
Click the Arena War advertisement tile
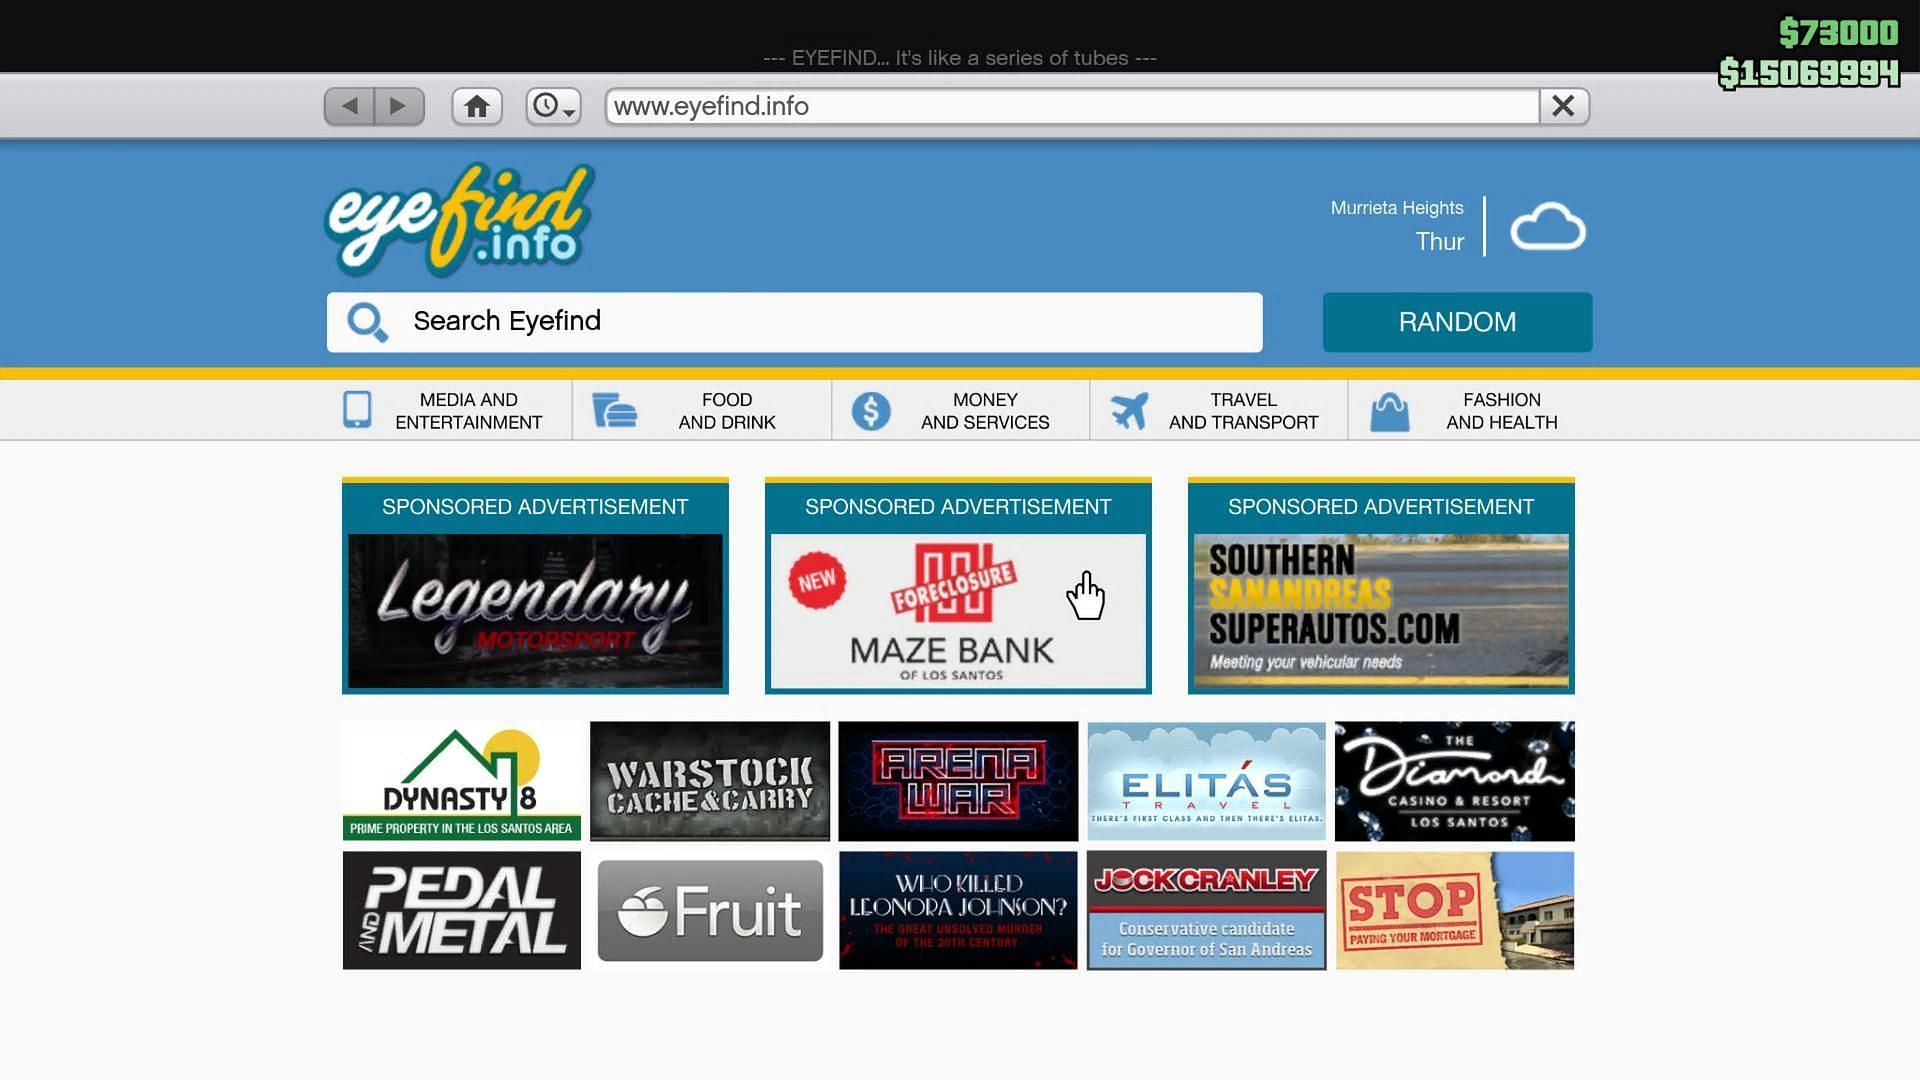[957, 779]
